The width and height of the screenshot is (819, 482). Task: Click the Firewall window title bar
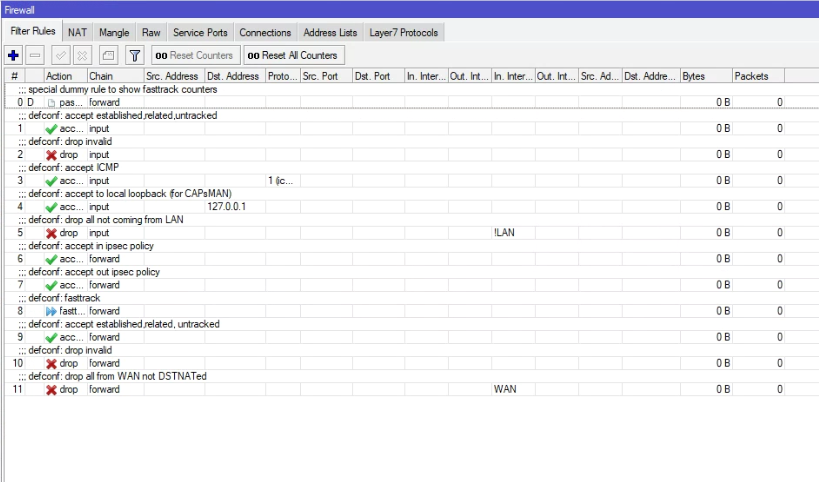point(410,9)
